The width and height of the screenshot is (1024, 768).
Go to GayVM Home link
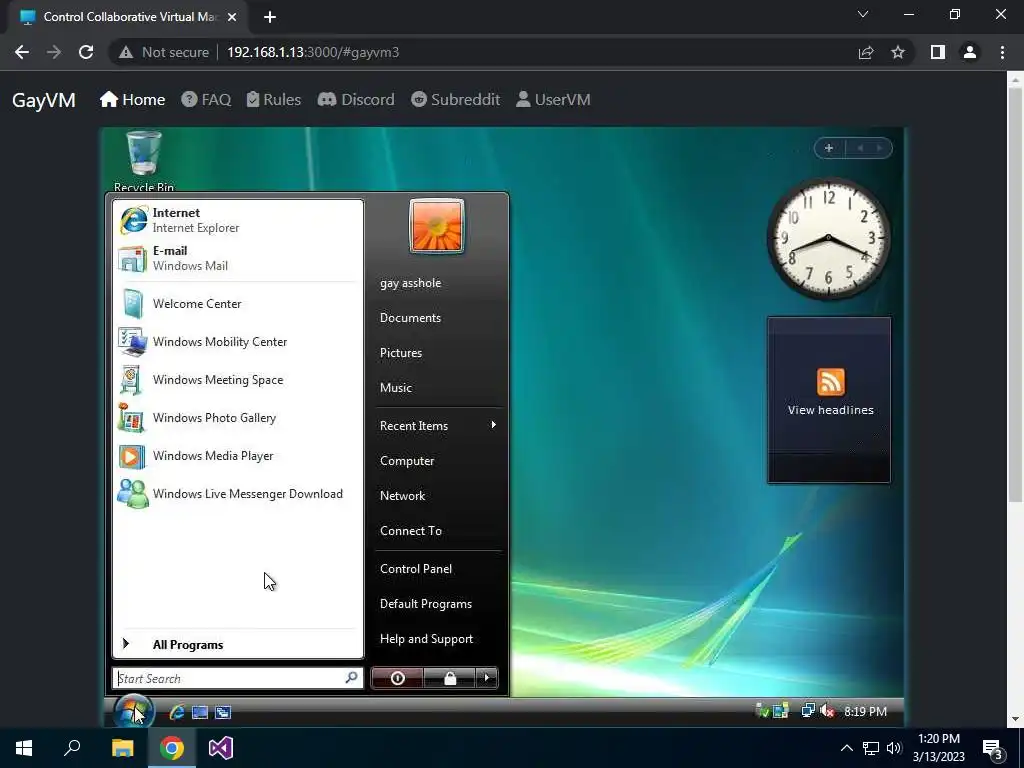(x=133, y=99)
